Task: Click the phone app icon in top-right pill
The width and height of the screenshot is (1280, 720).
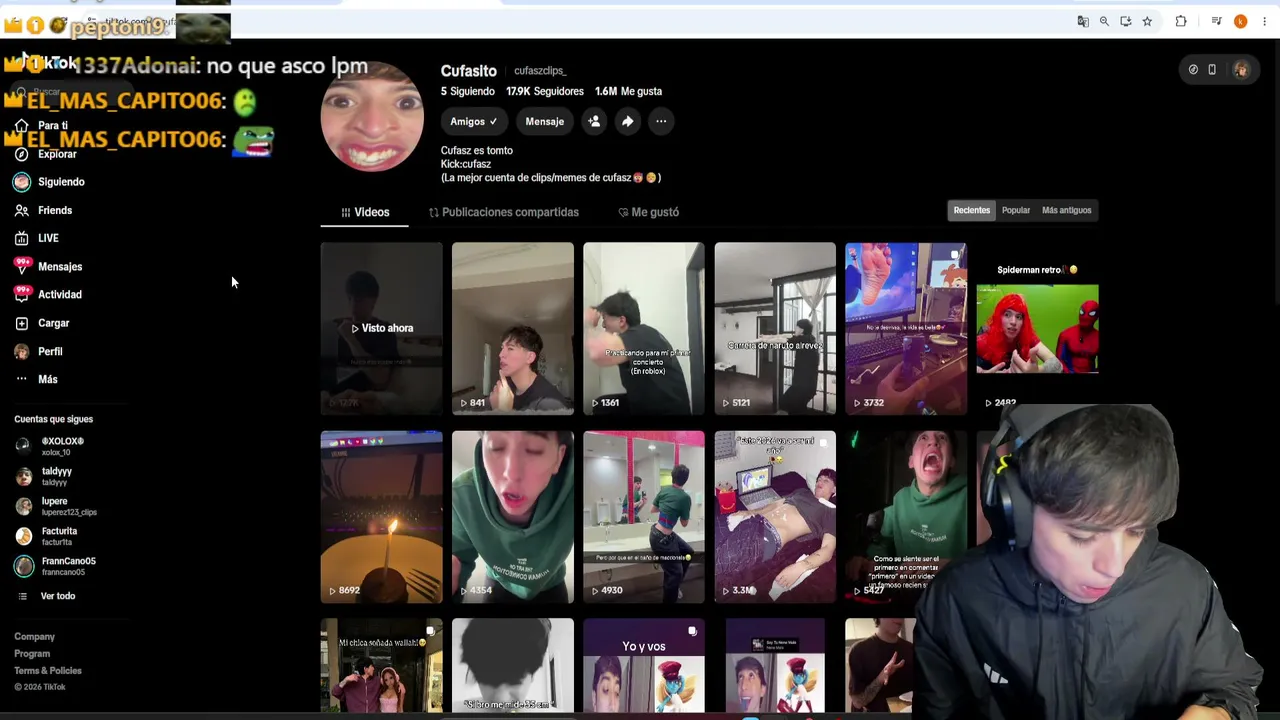Action: [x=1212, y=70]
